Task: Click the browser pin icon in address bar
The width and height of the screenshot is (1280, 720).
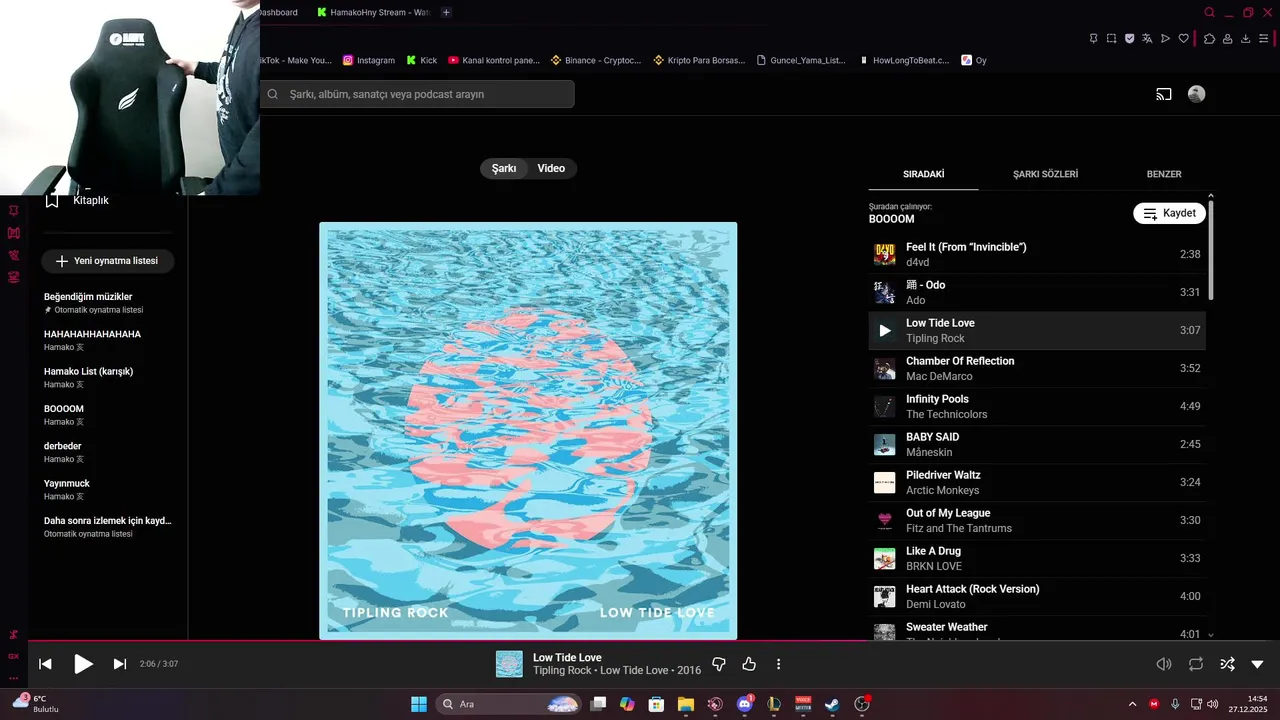Action: click(1093, 38)
